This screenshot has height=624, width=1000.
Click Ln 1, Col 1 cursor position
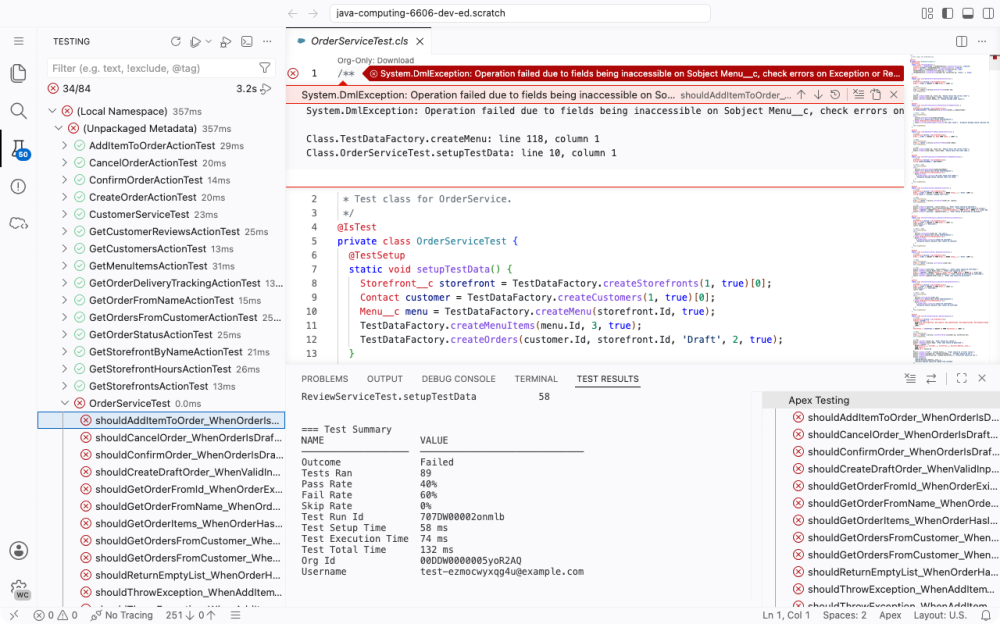click(786, 615)
